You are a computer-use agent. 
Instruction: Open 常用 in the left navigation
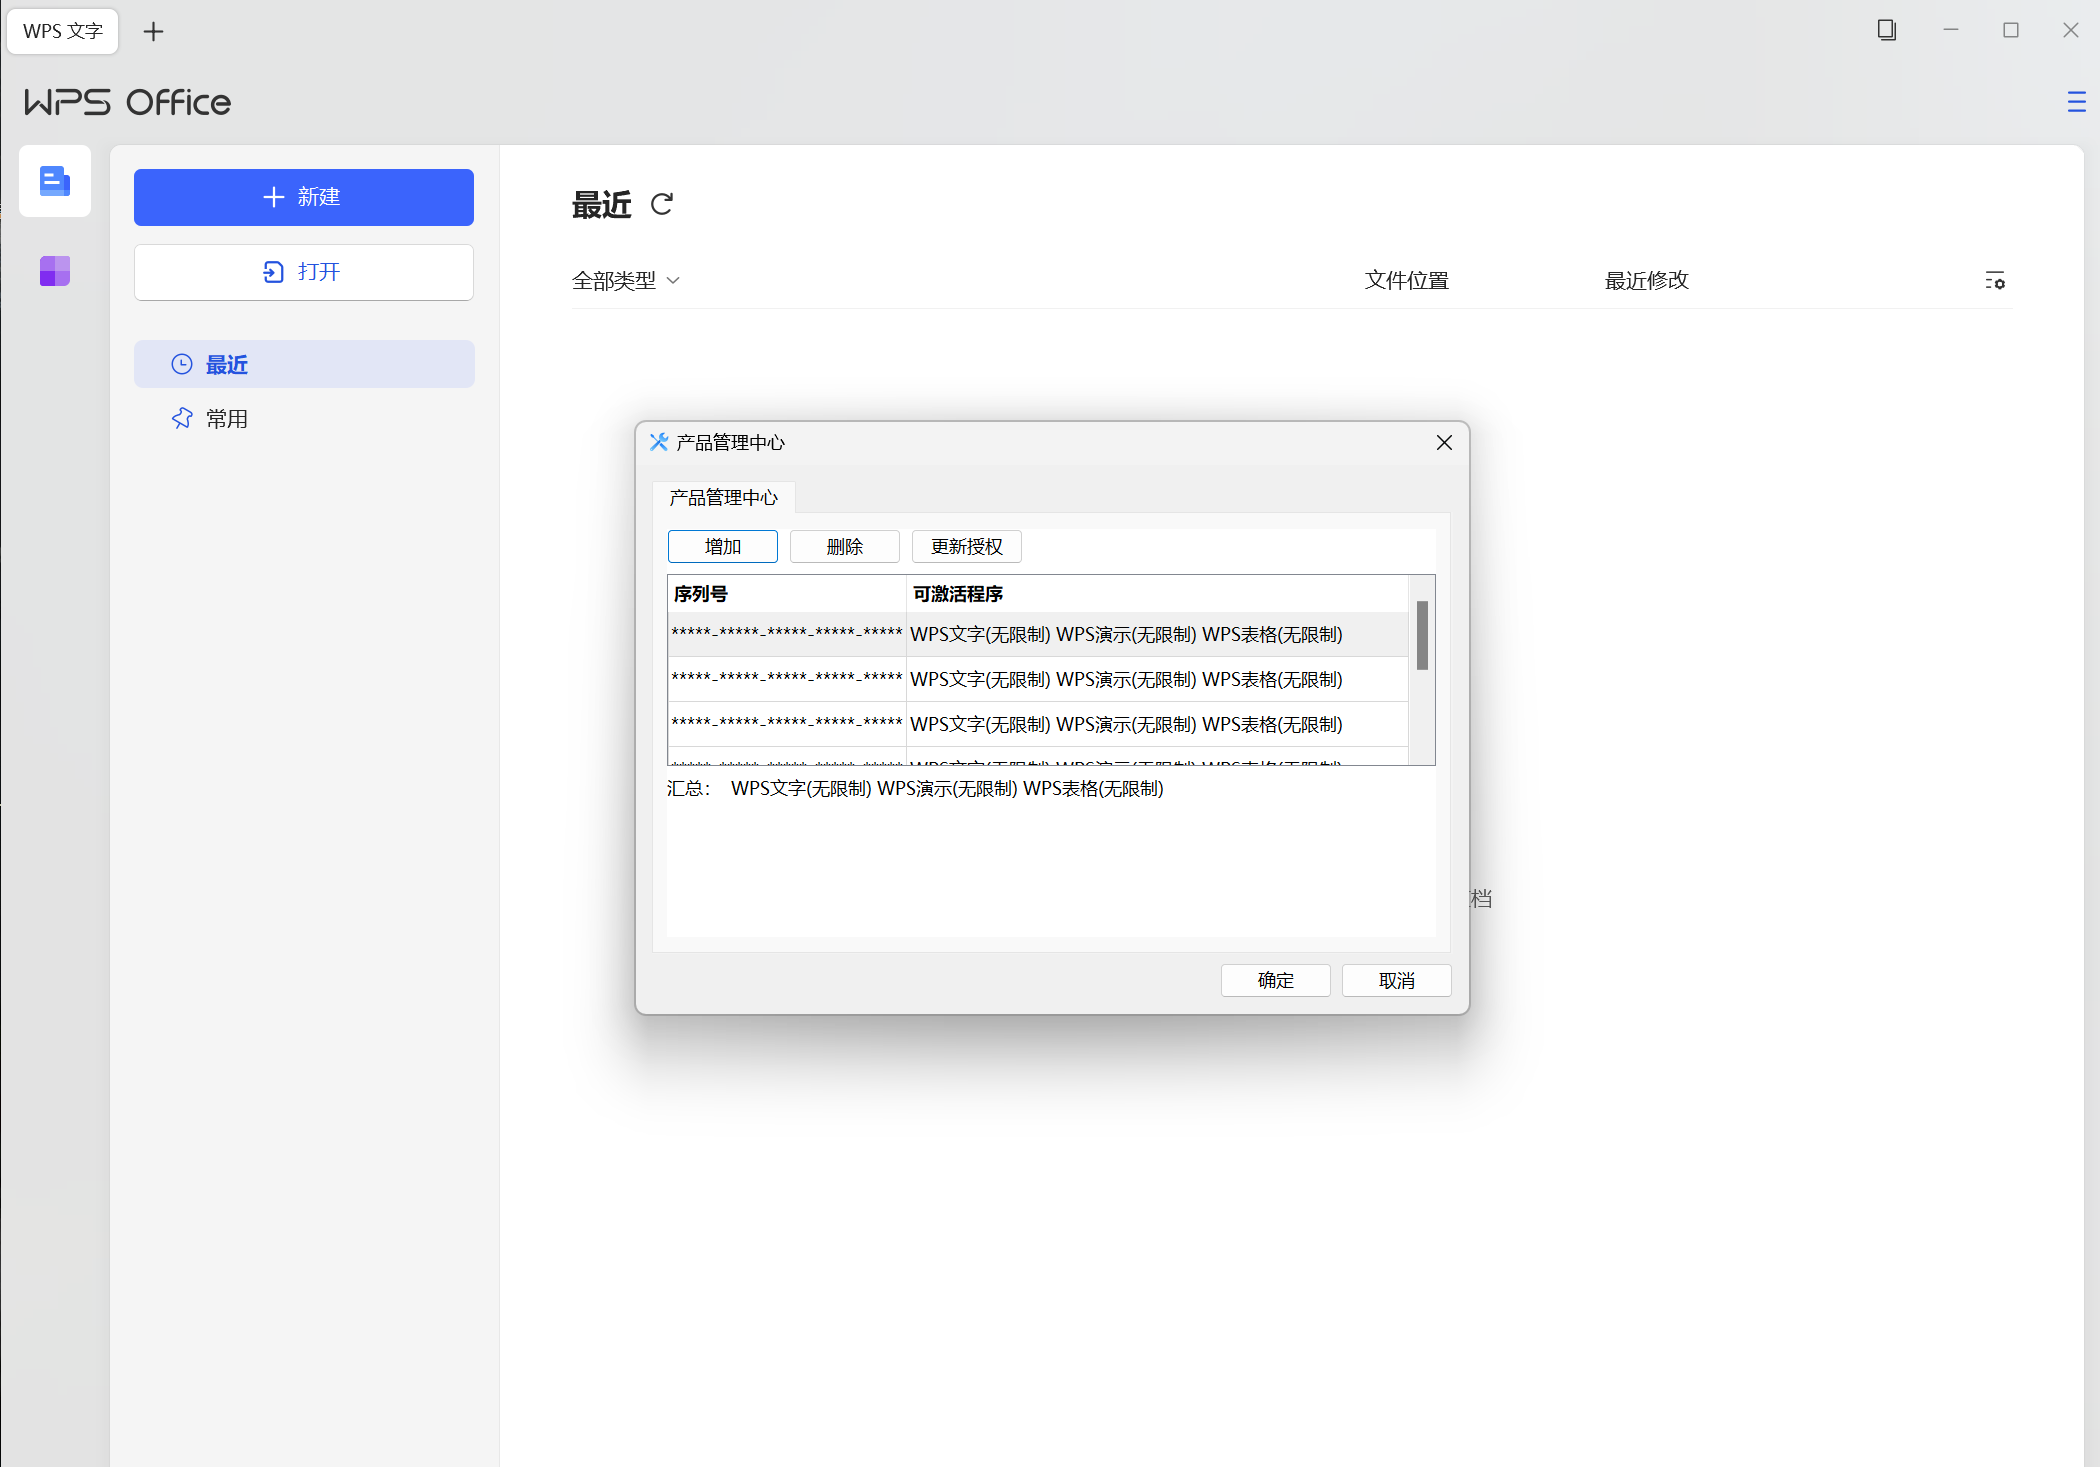(x=226, y=419)
